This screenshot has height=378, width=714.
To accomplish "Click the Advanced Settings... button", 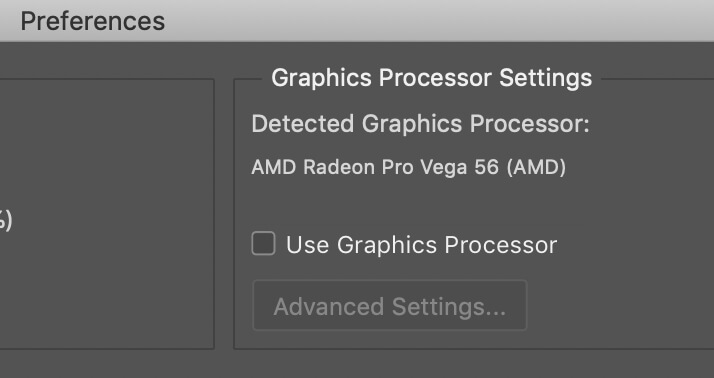I will [x=390, y=305].
